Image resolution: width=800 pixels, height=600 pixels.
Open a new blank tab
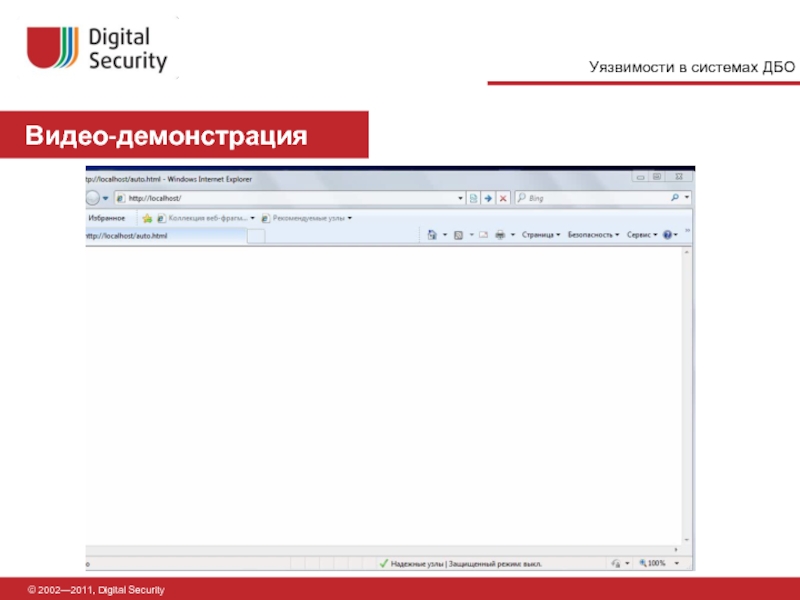(256, 236)
